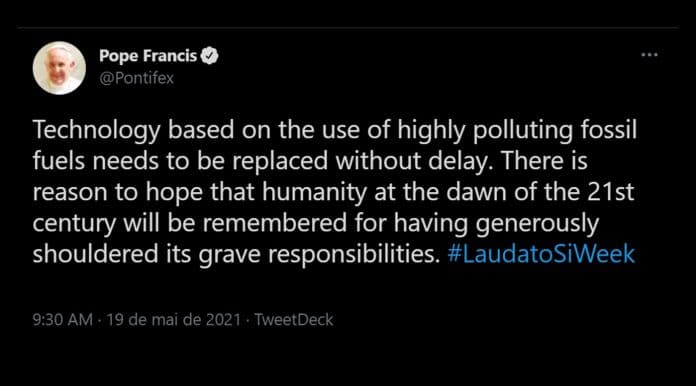Click the 9:30 AM timestamp

pyautogui.click(x=63, y=319)
